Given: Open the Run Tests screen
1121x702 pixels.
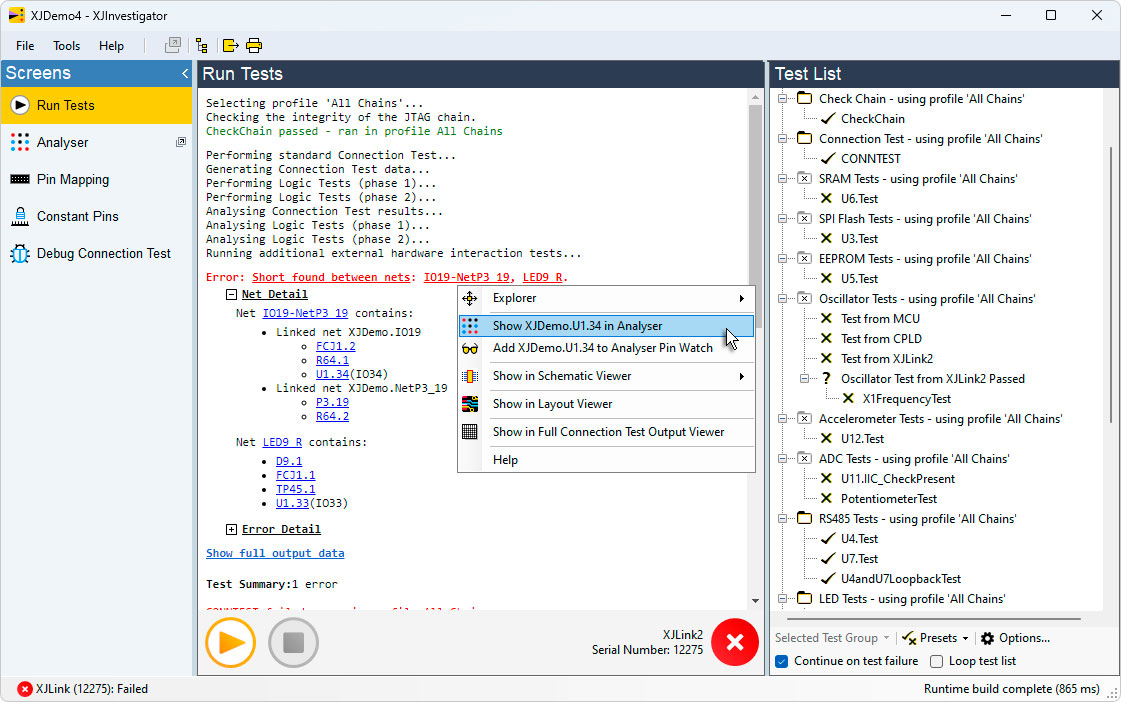Looking at the screenshot, I should point(96,105).
